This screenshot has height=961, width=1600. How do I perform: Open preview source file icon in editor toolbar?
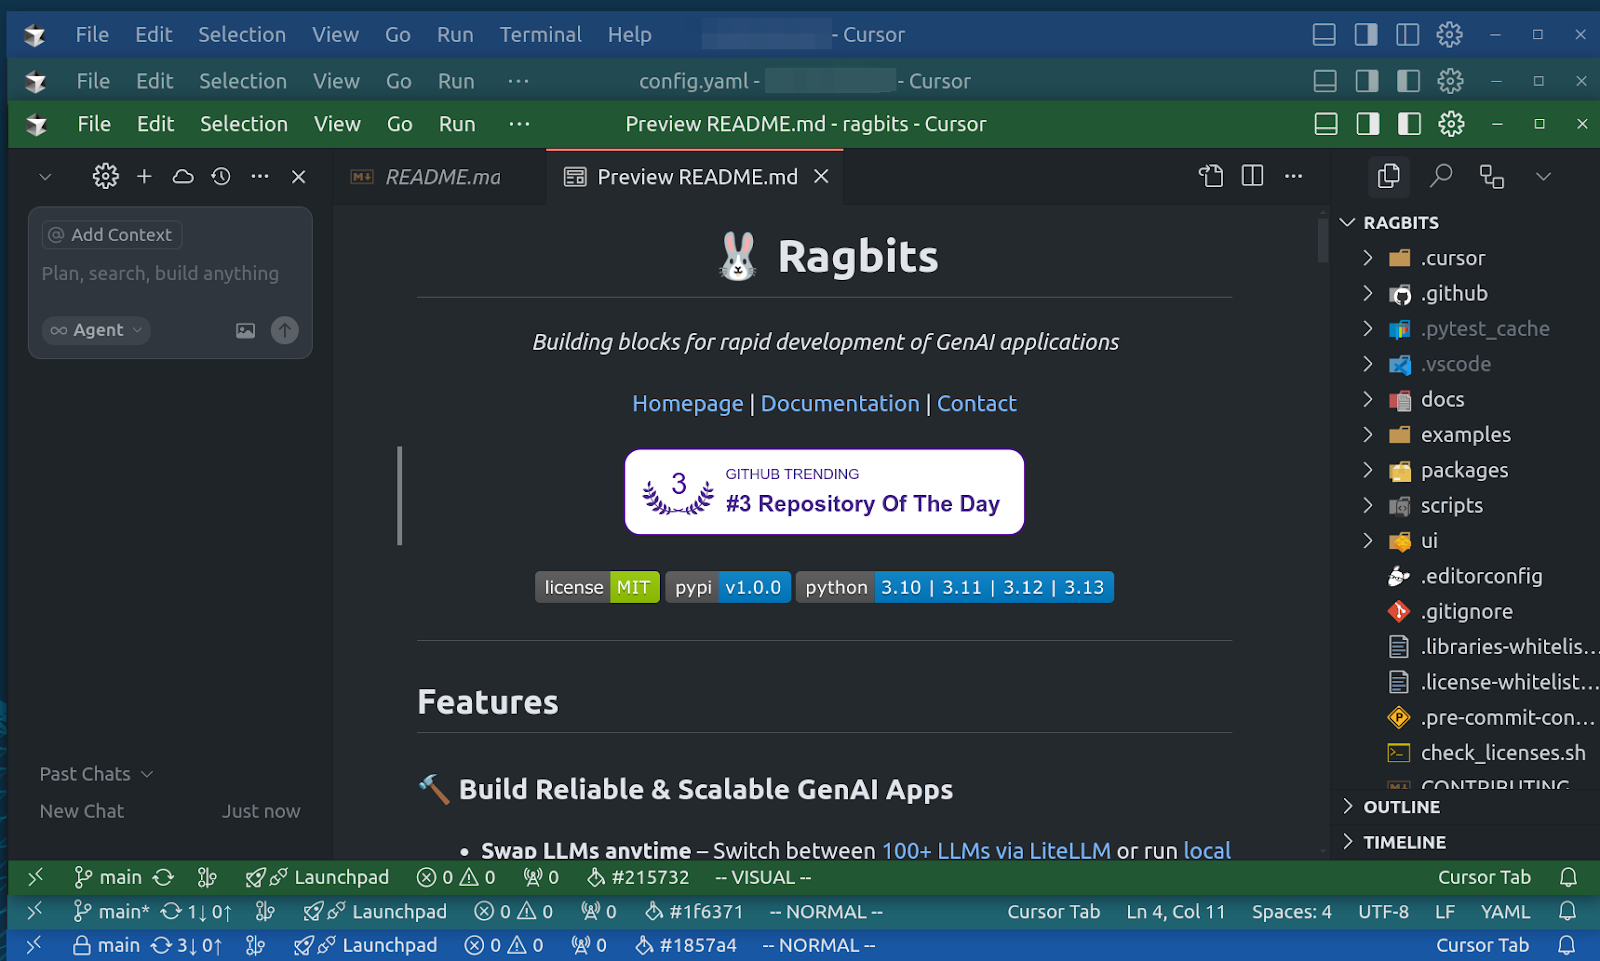point(1211,177)
